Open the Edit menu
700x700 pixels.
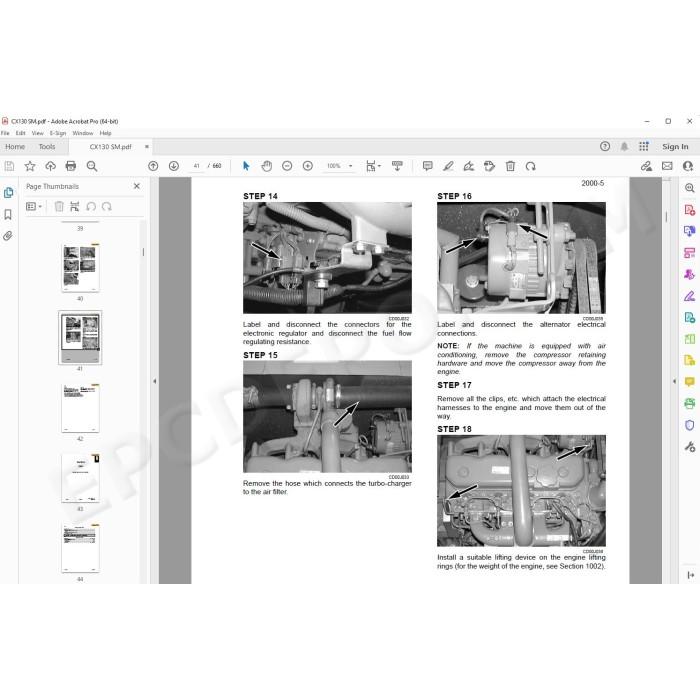pos(21,133)
